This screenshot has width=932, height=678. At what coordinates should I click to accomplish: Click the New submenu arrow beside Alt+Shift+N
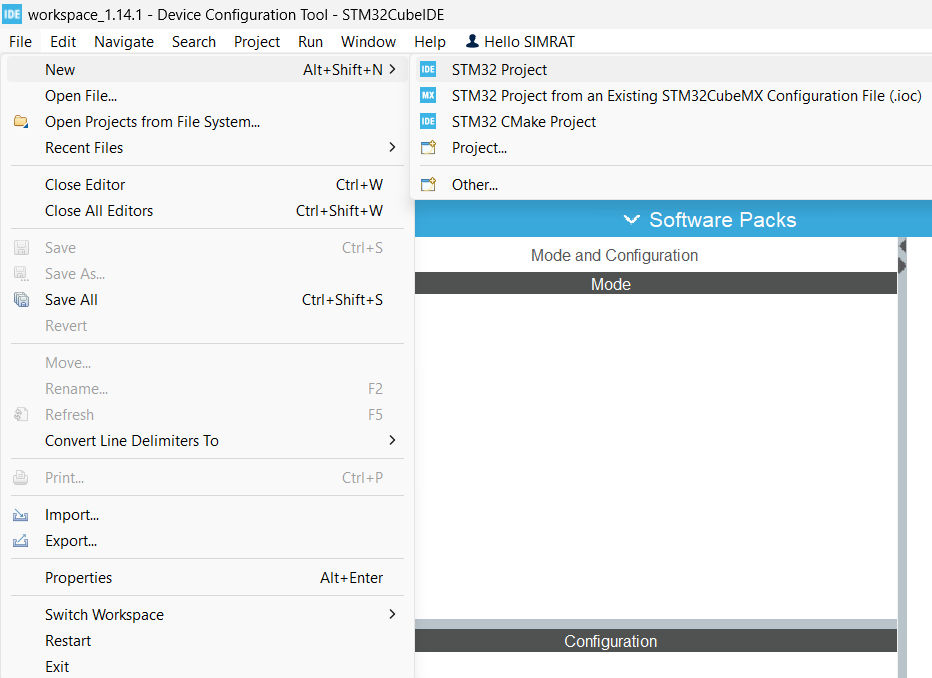tap(392, 70)
